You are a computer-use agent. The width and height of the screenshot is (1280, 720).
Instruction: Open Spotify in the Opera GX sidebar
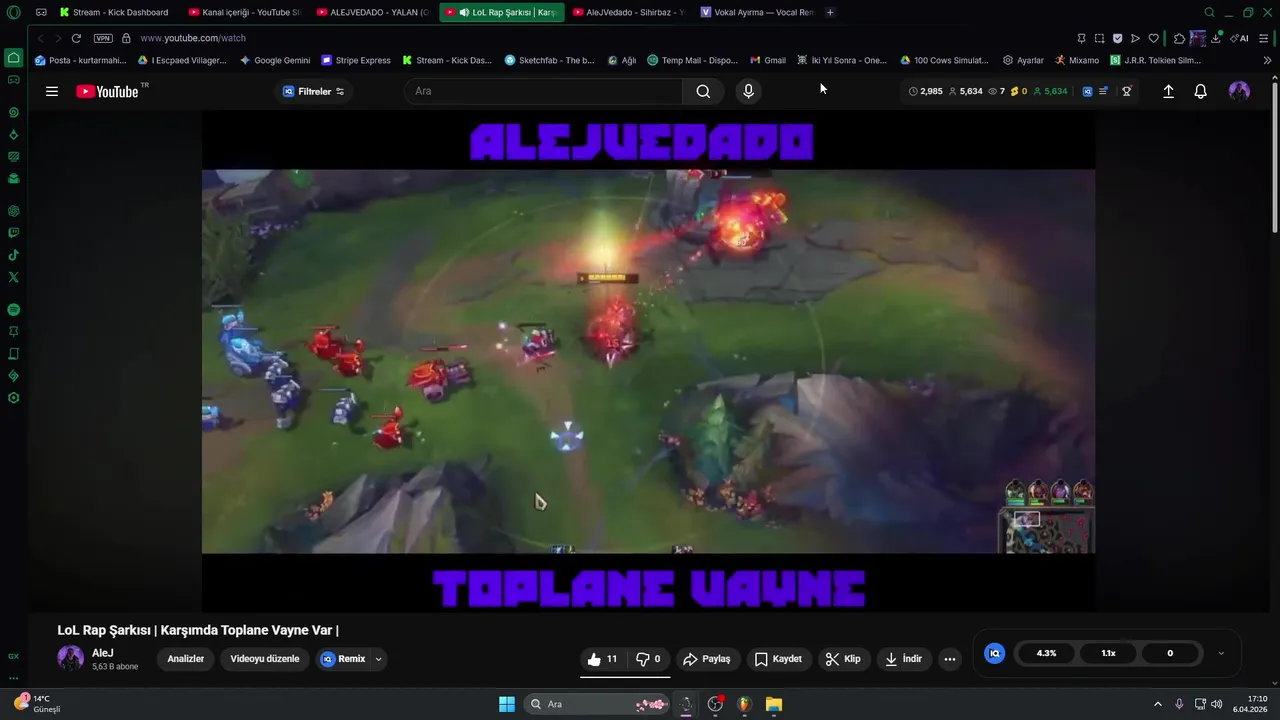click(x=14, y=310)
